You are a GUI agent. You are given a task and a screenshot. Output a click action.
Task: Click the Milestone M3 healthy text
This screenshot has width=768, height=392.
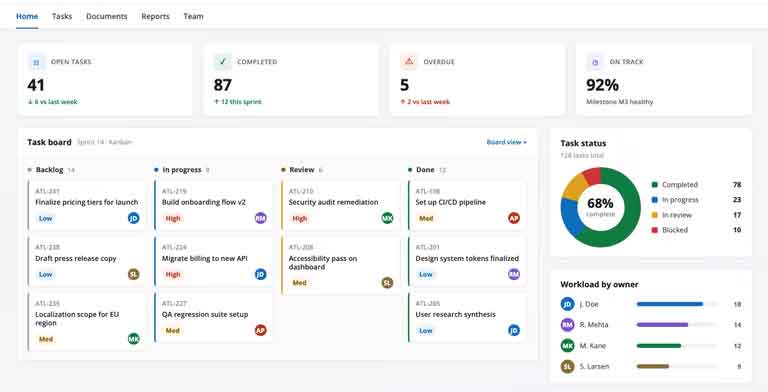(x=620, y=102)
